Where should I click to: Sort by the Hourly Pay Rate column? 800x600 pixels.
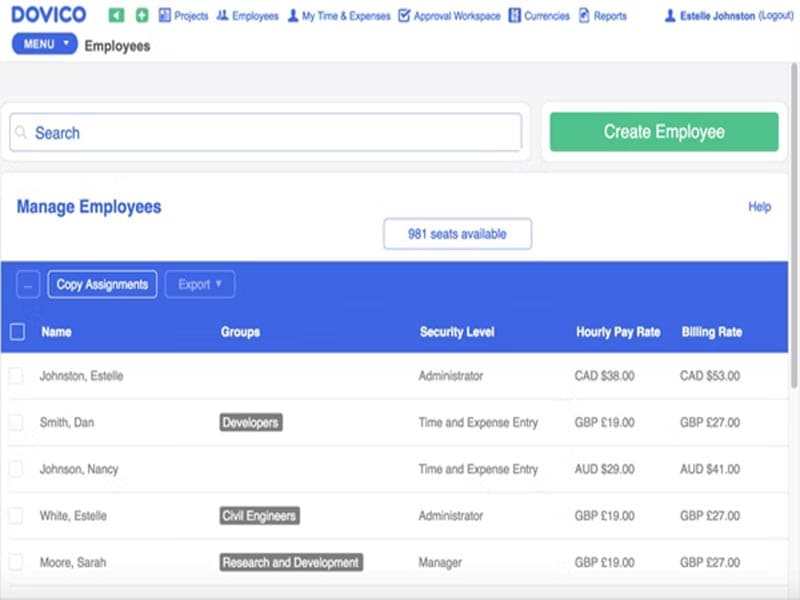[x=617, y=332]
